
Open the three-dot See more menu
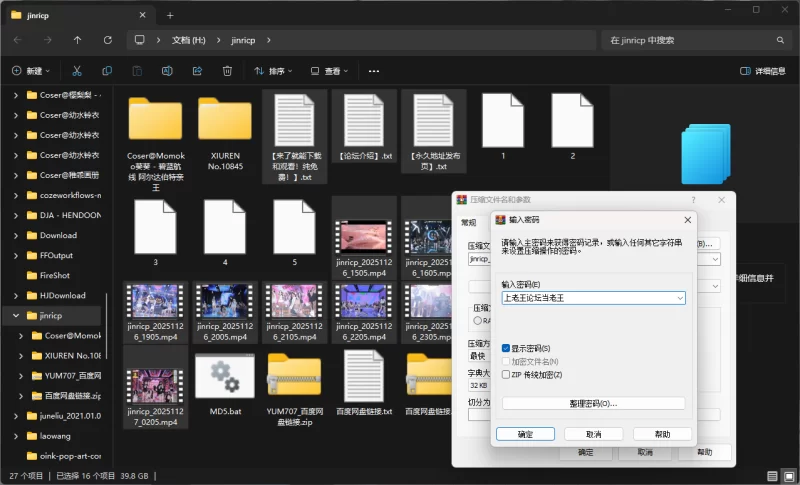click(374, 71)
